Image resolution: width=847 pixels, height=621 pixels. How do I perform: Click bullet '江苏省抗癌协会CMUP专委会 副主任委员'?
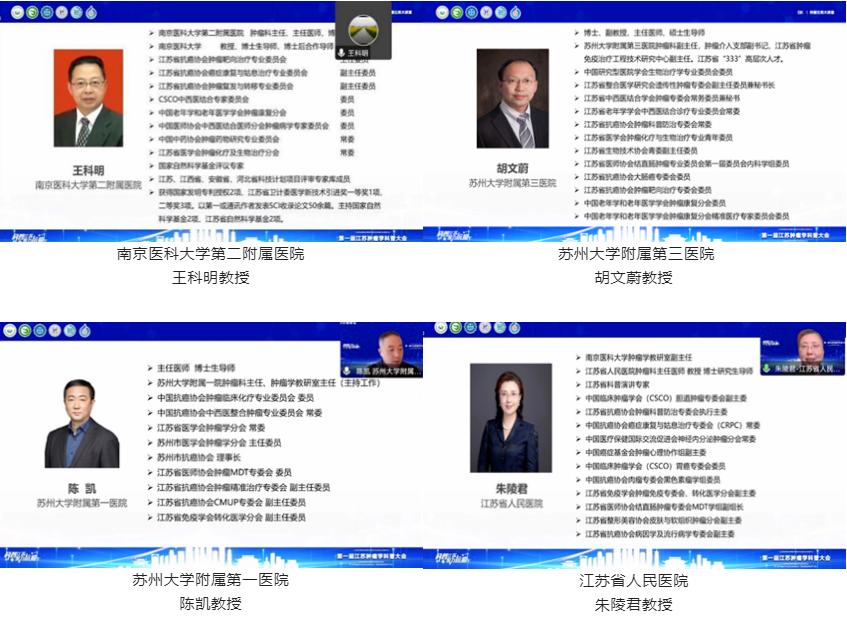click(x=231, y=502)
